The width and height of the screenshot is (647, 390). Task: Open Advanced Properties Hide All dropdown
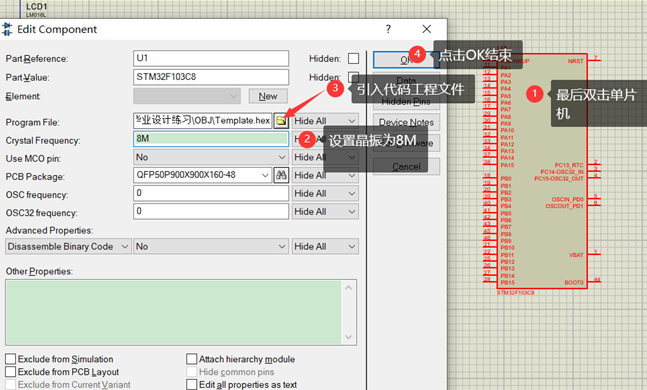(325, 246)
